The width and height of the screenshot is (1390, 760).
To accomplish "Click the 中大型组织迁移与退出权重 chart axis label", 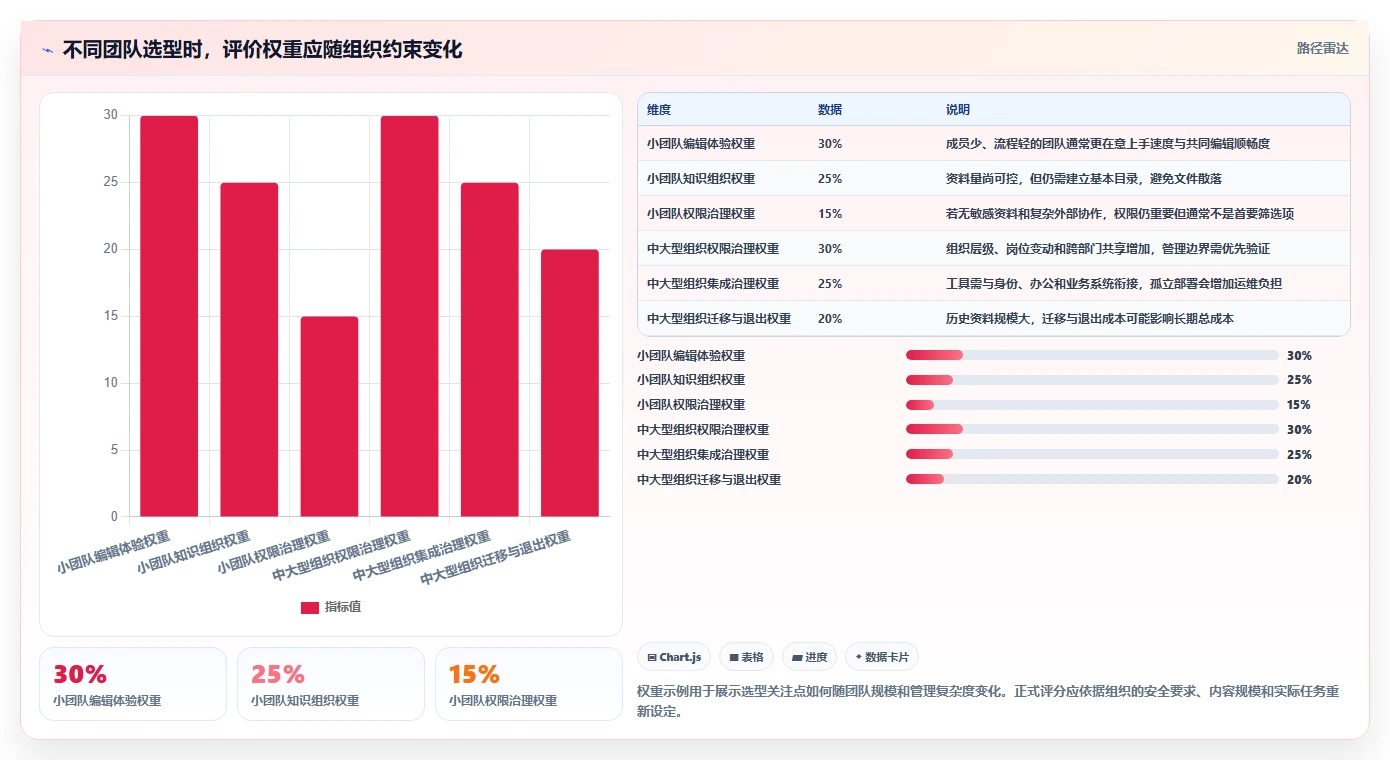I will (x=495, y=559).
